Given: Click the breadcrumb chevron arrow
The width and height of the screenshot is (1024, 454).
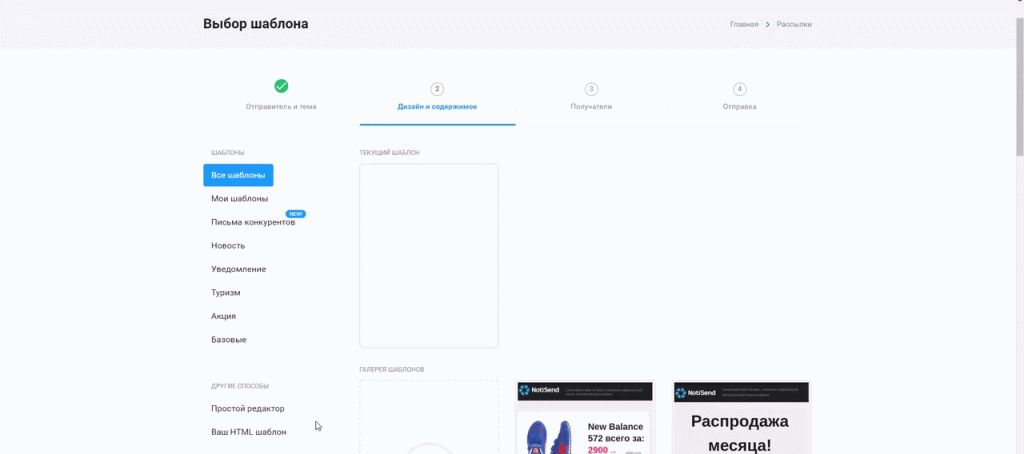Looking at the screenshot, I should 768,24.
